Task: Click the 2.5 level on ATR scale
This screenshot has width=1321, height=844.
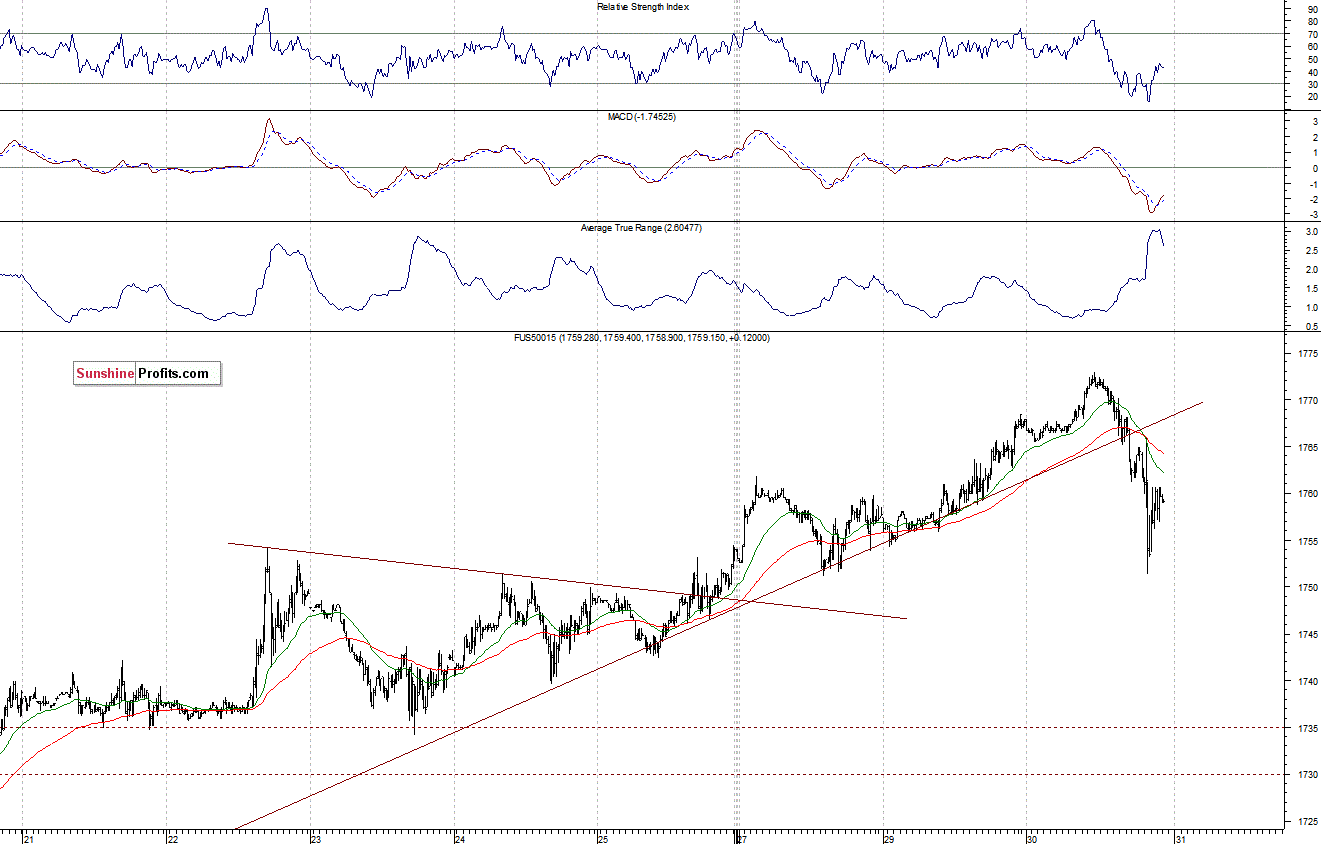Action: point(1311,251)
